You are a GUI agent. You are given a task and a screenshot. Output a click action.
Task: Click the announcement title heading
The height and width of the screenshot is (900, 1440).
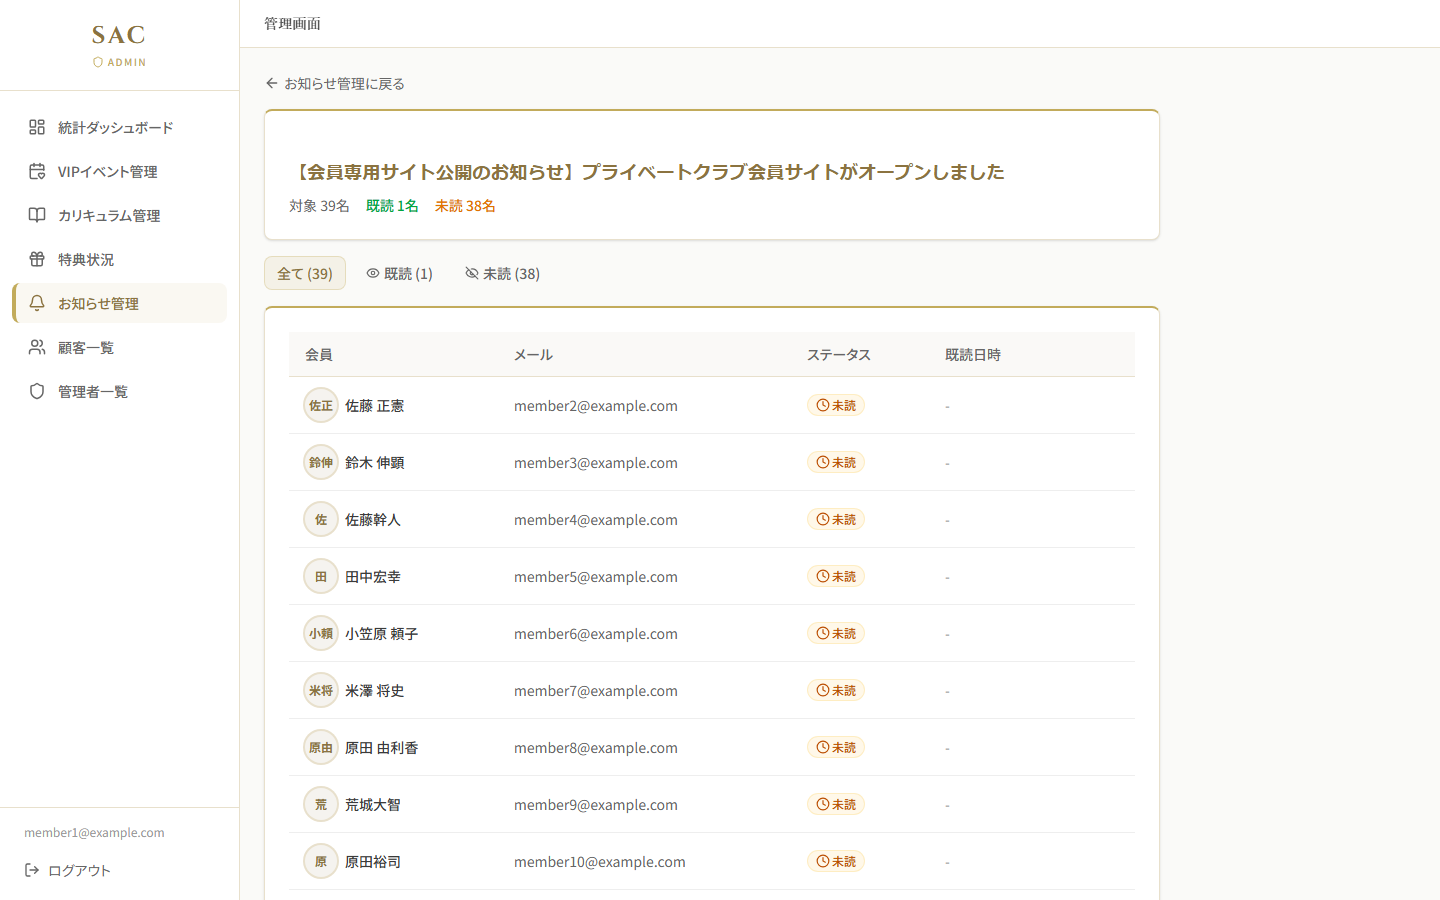(x=647, y=172)
